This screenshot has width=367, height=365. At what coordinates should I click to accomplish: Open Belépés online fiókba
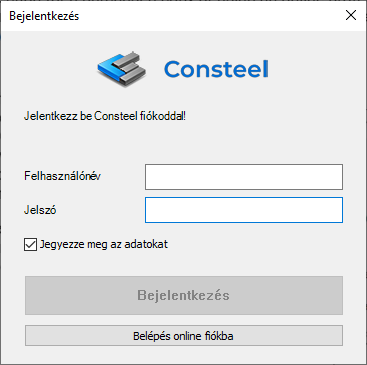184,336
